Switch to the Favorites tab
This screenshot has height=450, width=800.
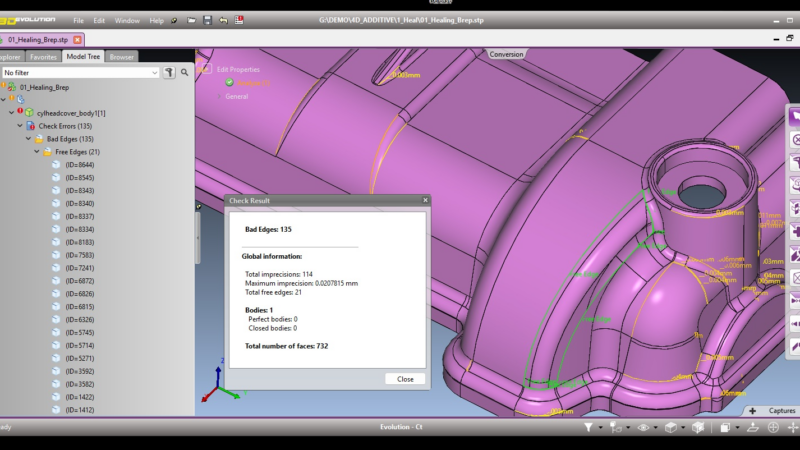pos(43,57)
